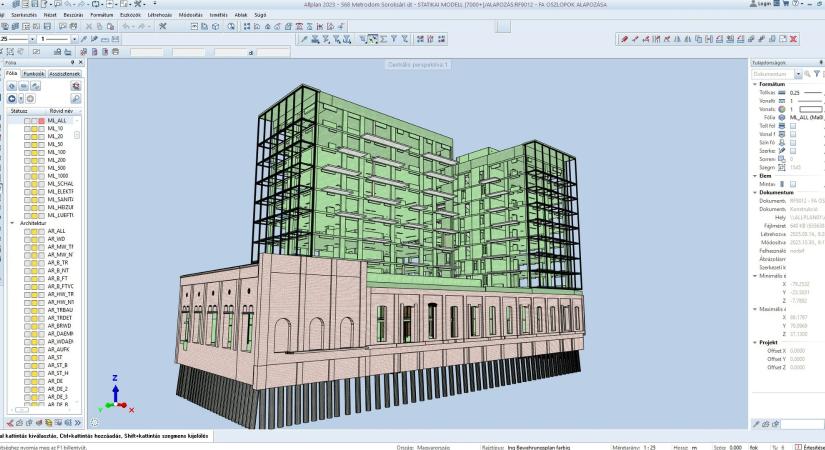Click the first round icon in Fólia palette
Viewport: 825px width, 450px height.
[12, 86]
